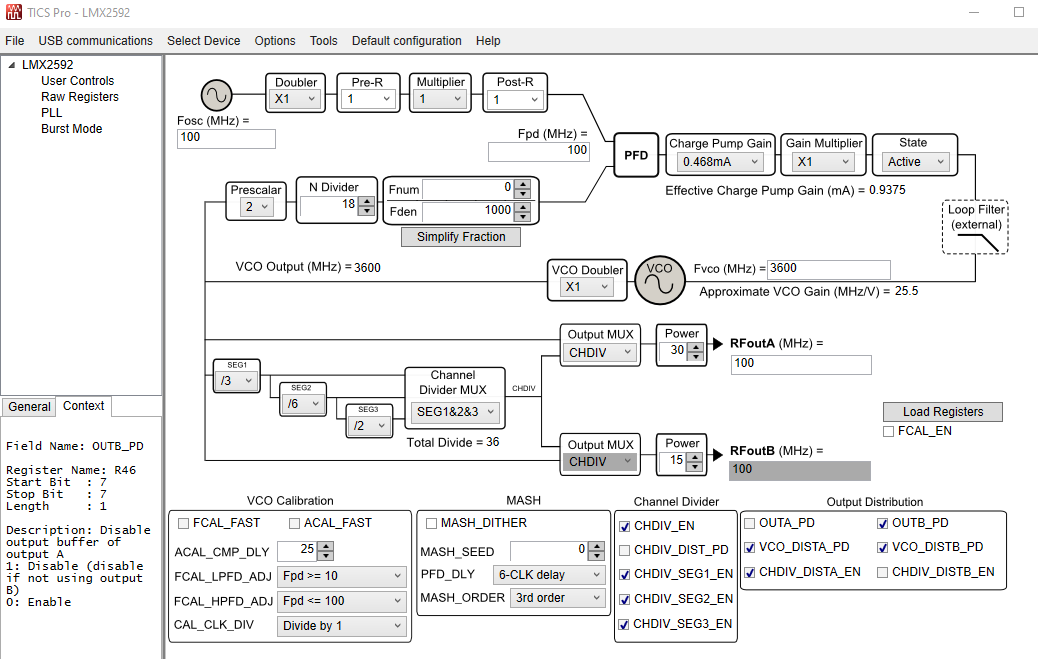This screenshot has width=1038, height=659.
Task: Click the Fosc oscillator sine-wave symbol
Action: [x=216, y=95]
